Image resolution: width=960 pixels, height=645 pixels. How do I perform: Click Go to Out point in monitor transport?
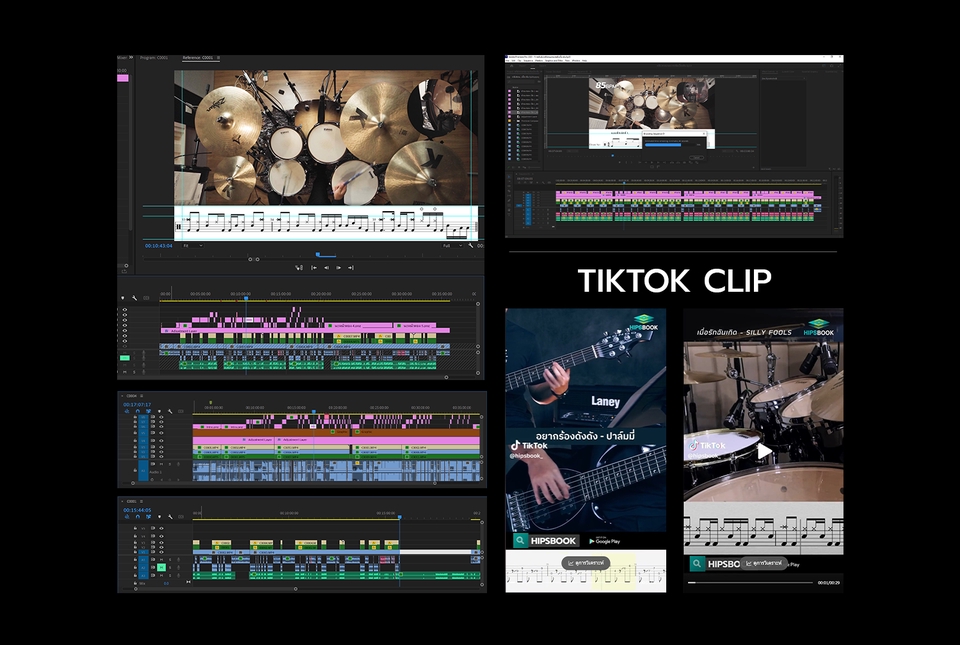[x=351, y=267]
